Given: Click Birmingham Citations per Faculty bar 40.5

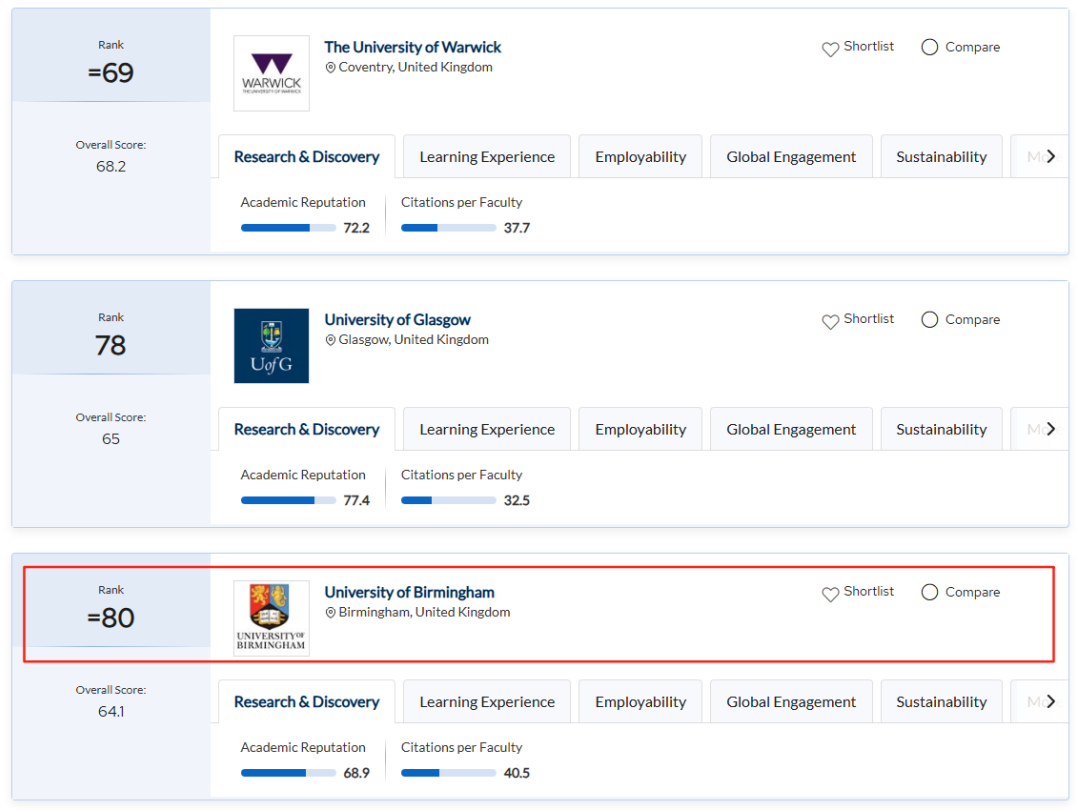Looking at the screenshot, I should tap(448, 772).
